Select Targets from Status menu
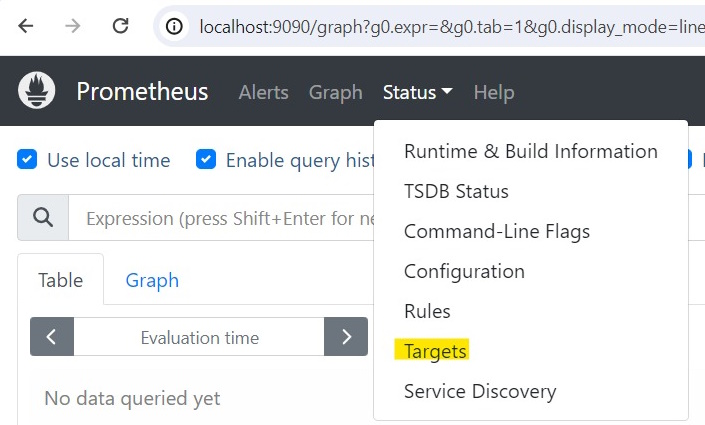The width and height of the screenshot is (705, 425). [x=435, y=351]
